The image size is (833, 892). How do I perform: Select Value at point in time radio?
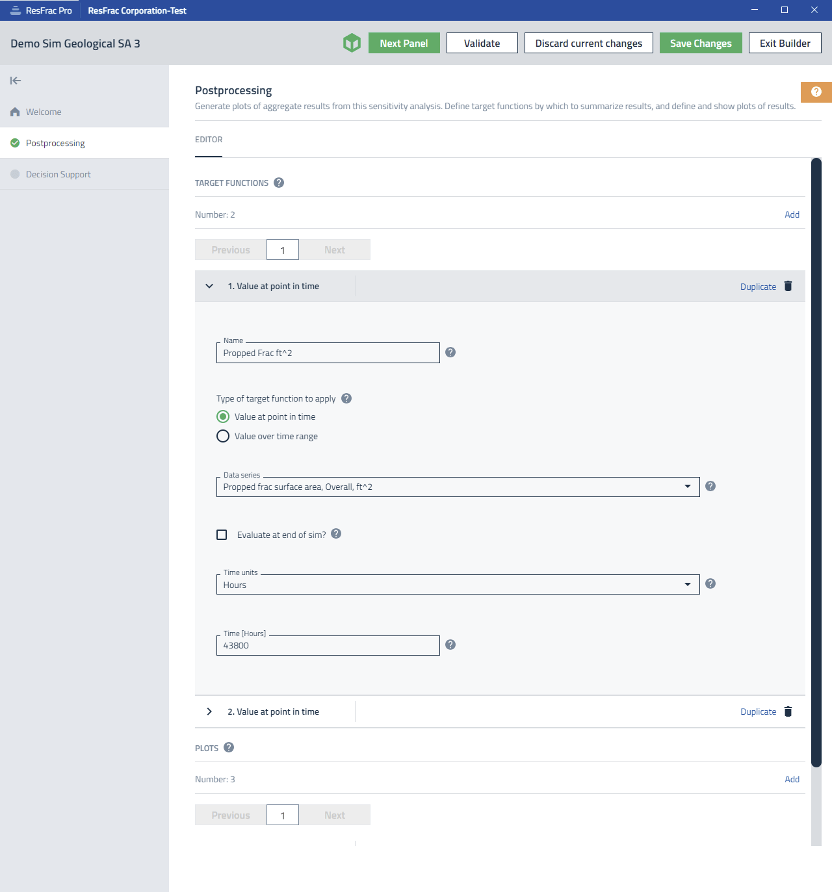pos(223,417)
